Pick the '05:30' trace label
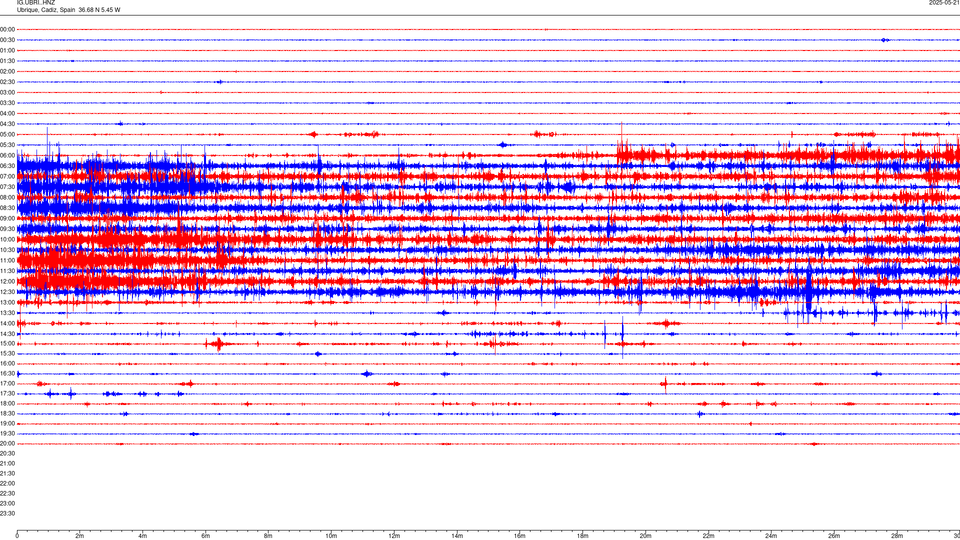 pyautogui.click(x=7, y=145)
